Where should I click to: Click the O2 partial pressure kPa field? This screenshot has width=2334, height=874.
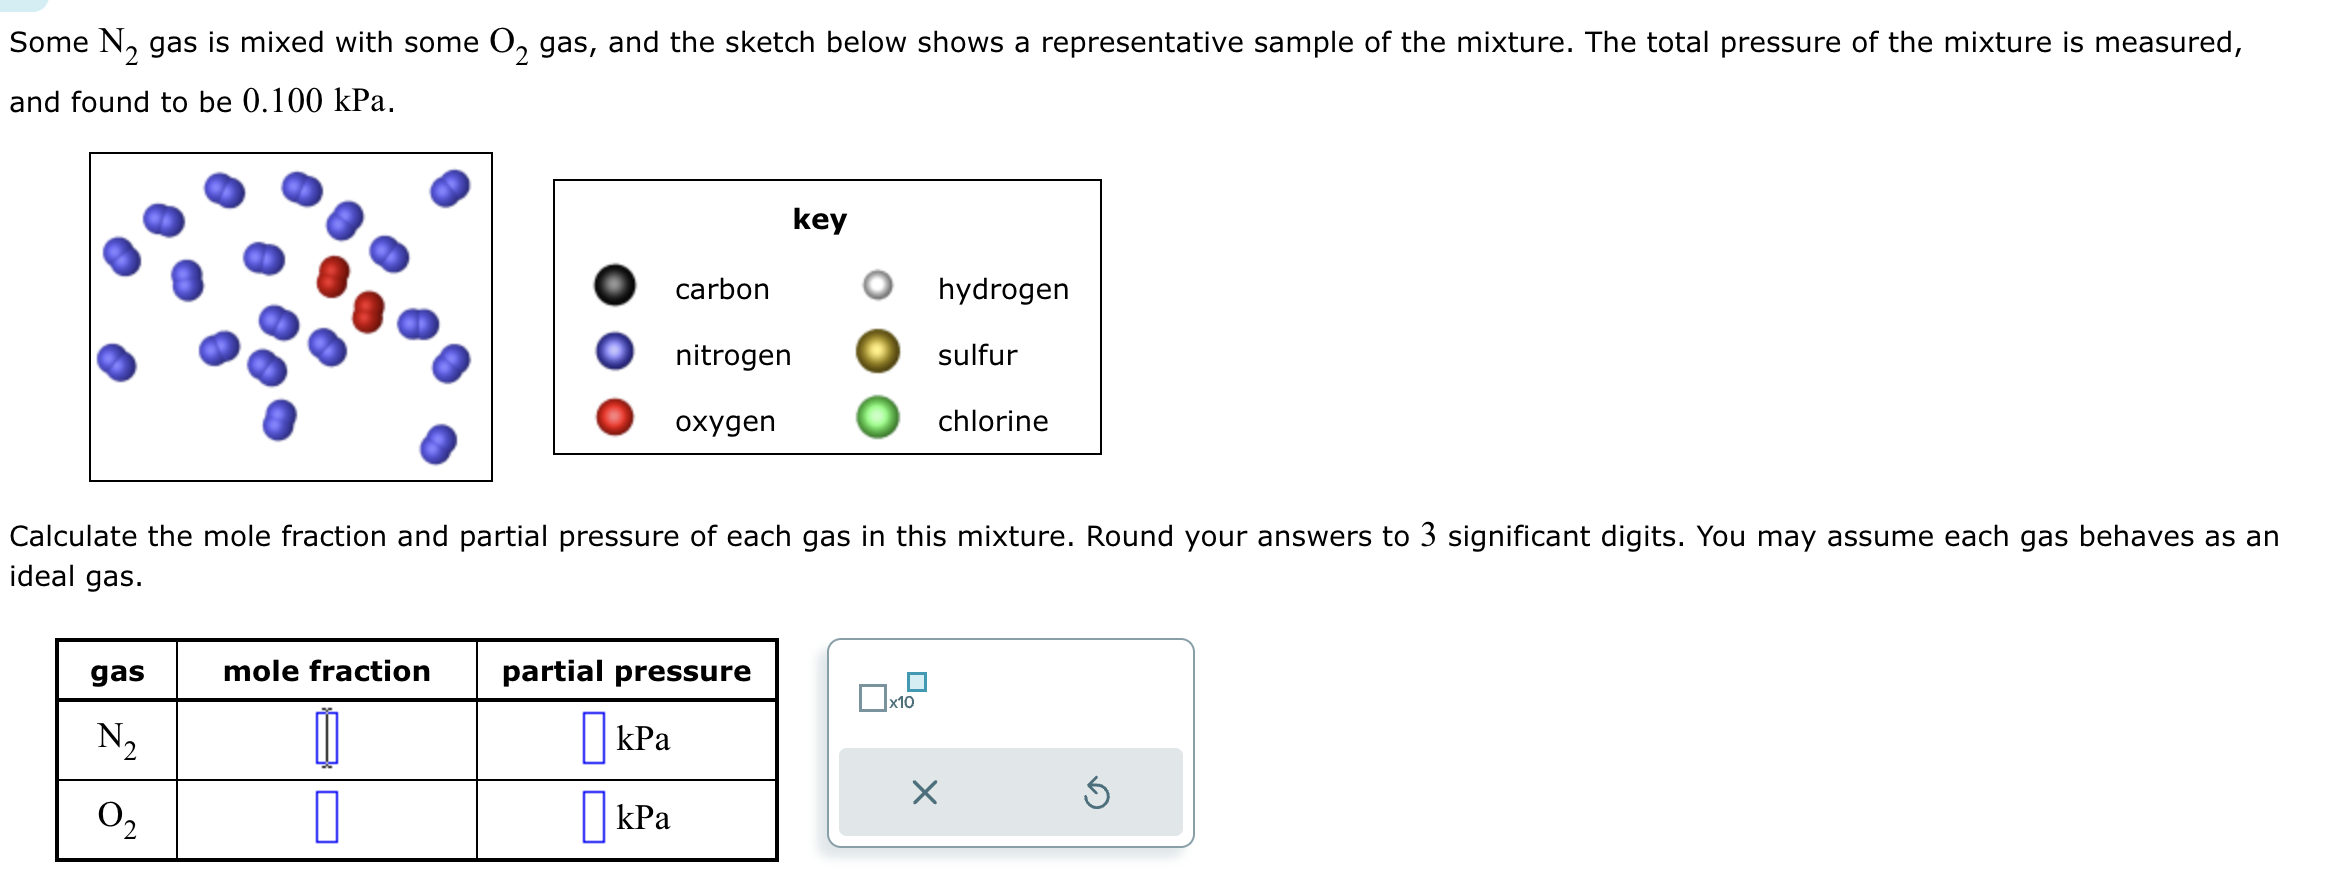pos(591,818)
